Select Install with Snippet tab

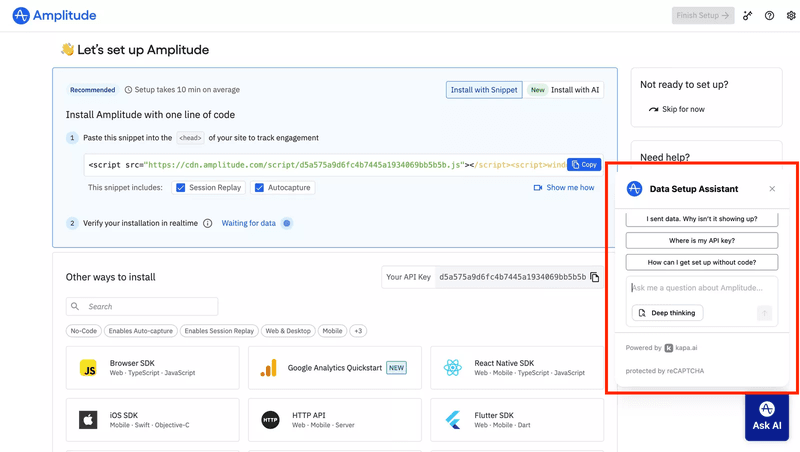[x=484, y=90]
